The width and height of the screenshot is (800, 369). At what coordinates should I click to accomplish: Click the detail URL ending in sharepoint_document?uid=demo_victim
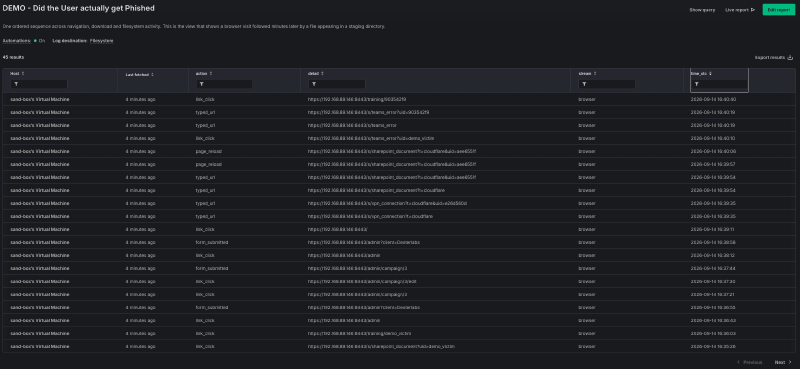click(x=381, y=347)
